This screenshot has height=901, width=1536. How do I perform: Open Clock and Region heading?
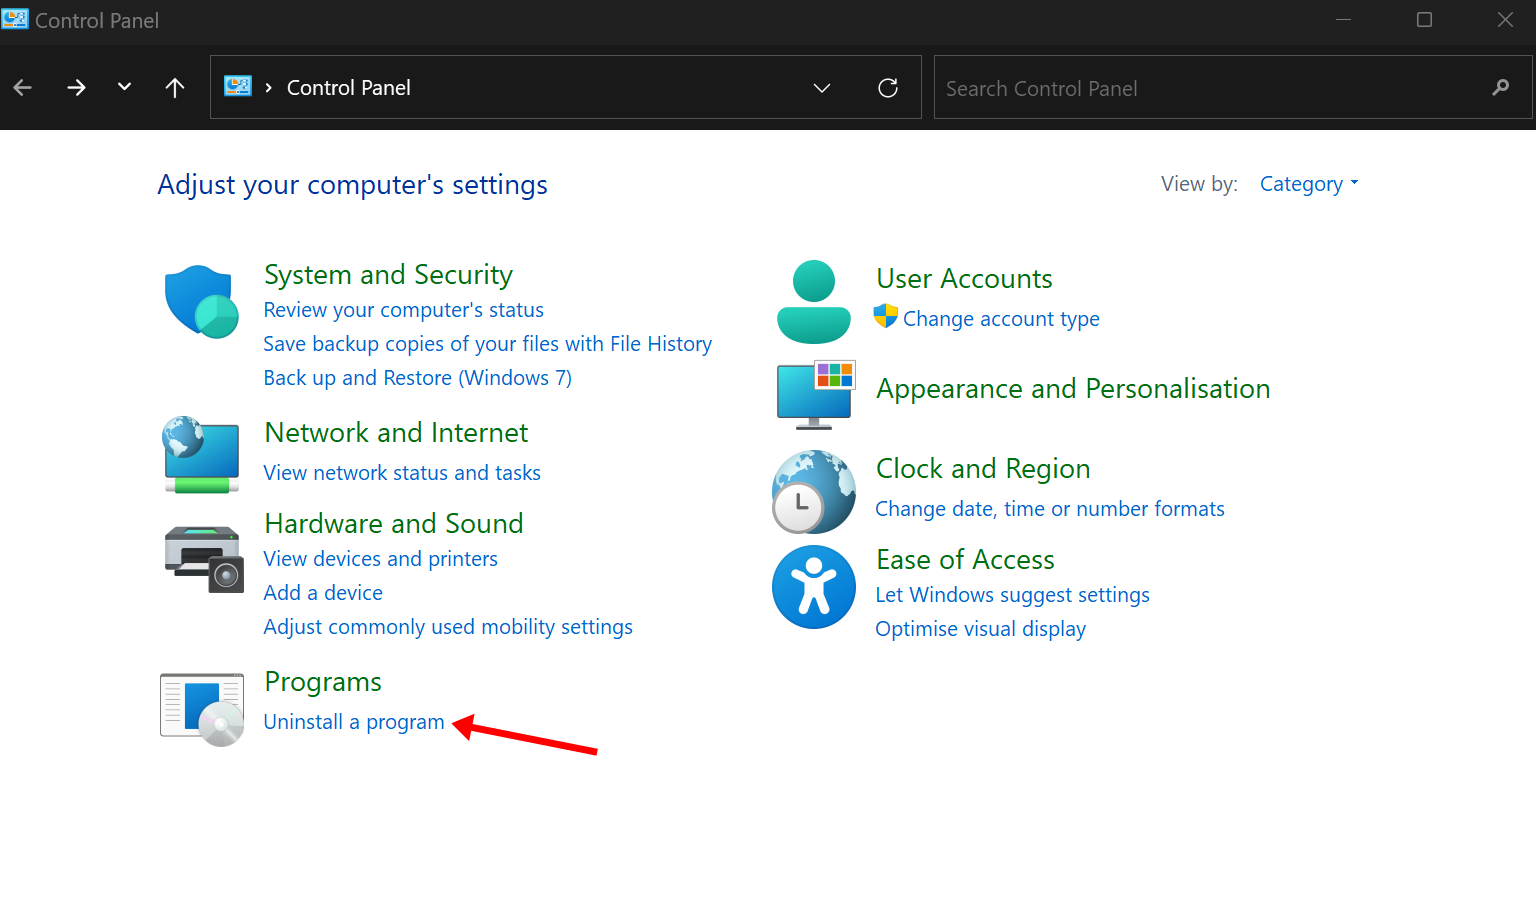pos(983,469)
